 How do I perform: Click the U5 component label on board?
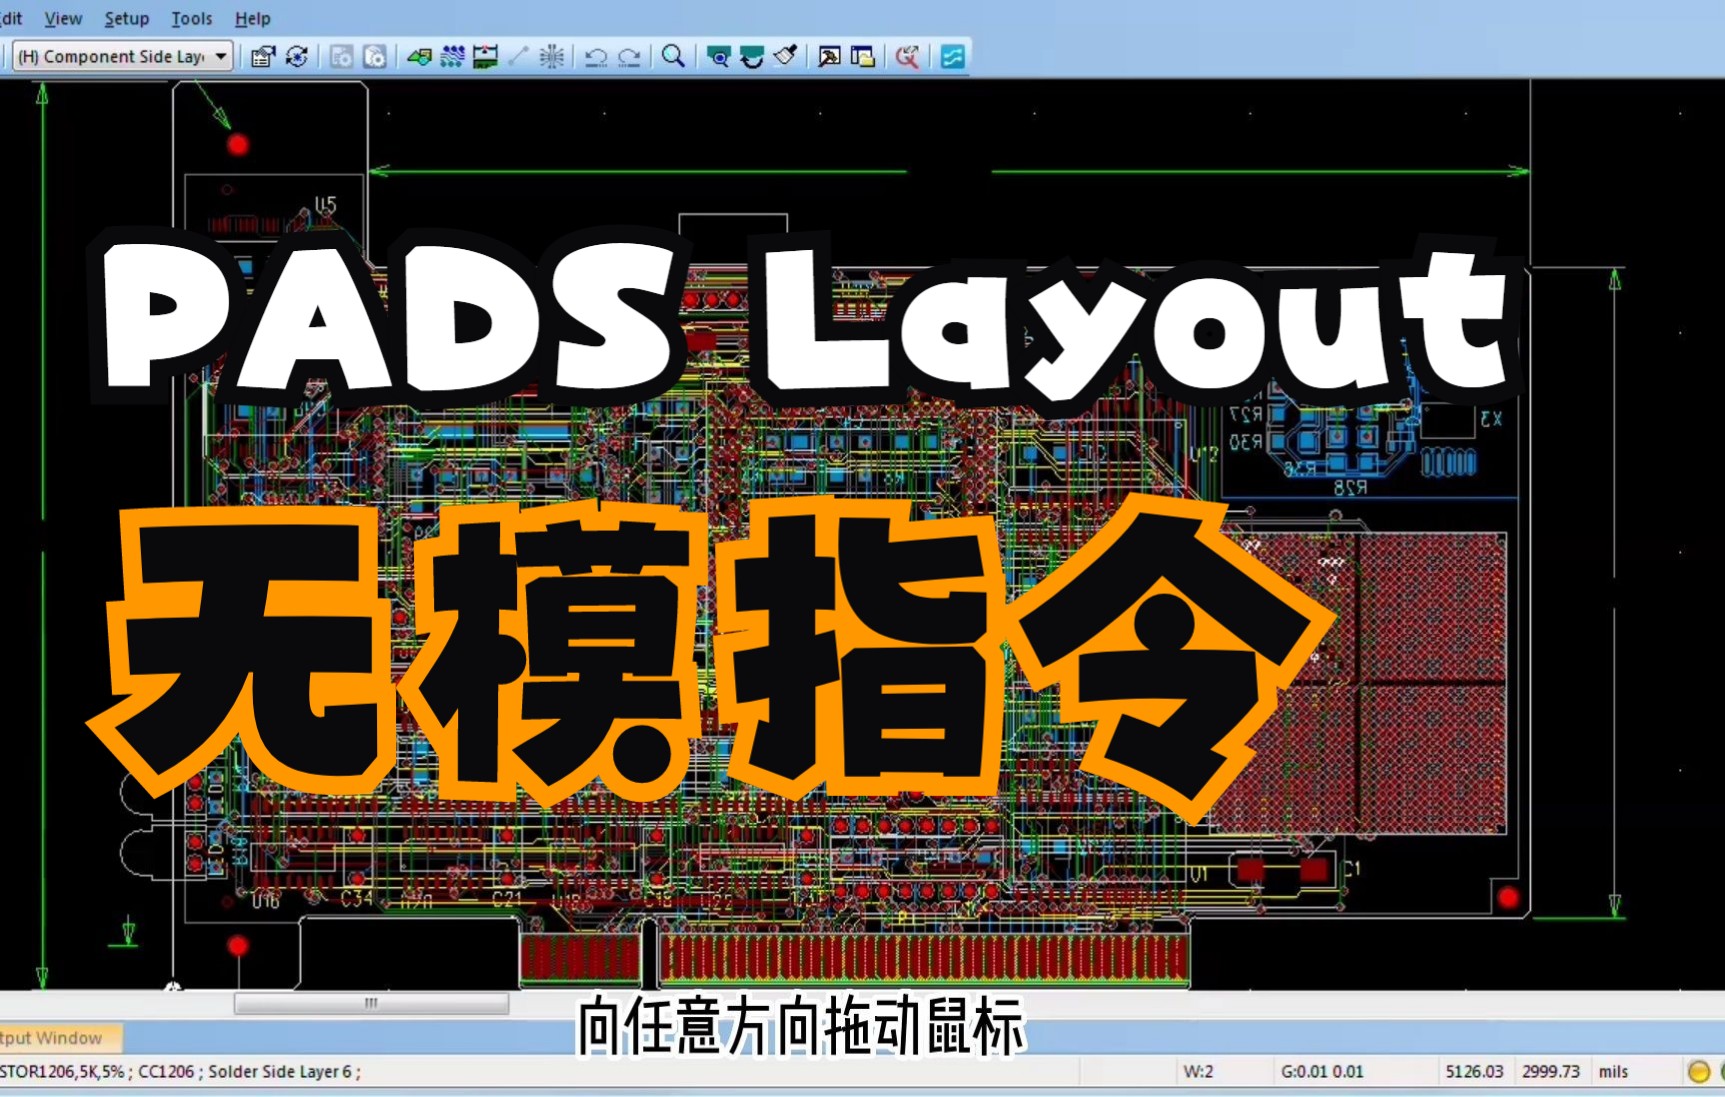326,204
